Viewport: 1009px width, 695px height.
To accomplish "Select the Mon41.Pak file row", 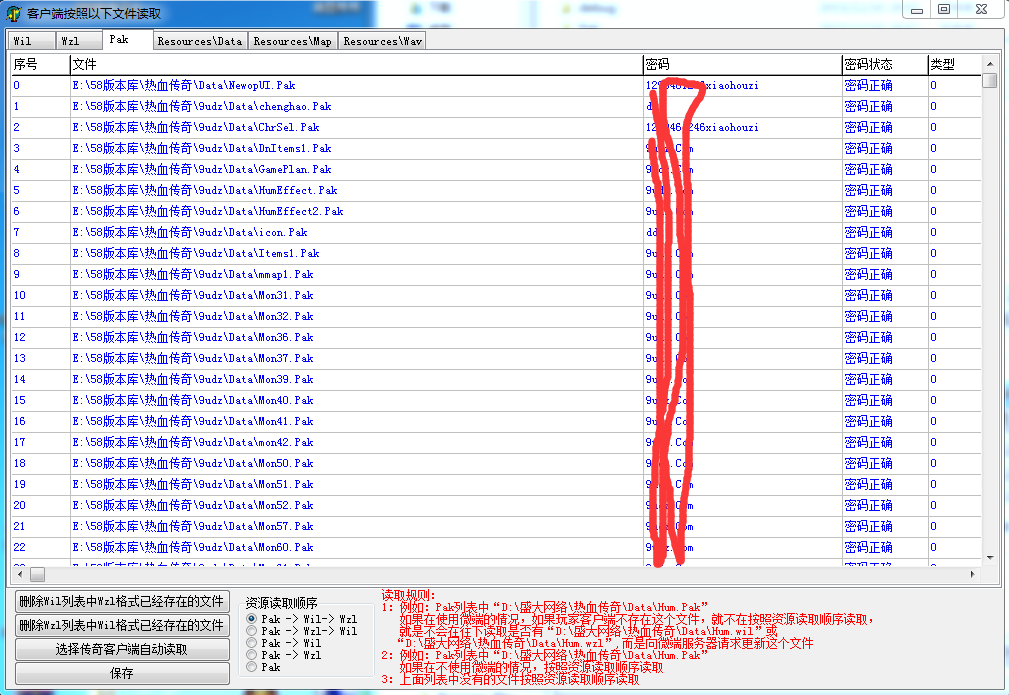I will [495, 422].
